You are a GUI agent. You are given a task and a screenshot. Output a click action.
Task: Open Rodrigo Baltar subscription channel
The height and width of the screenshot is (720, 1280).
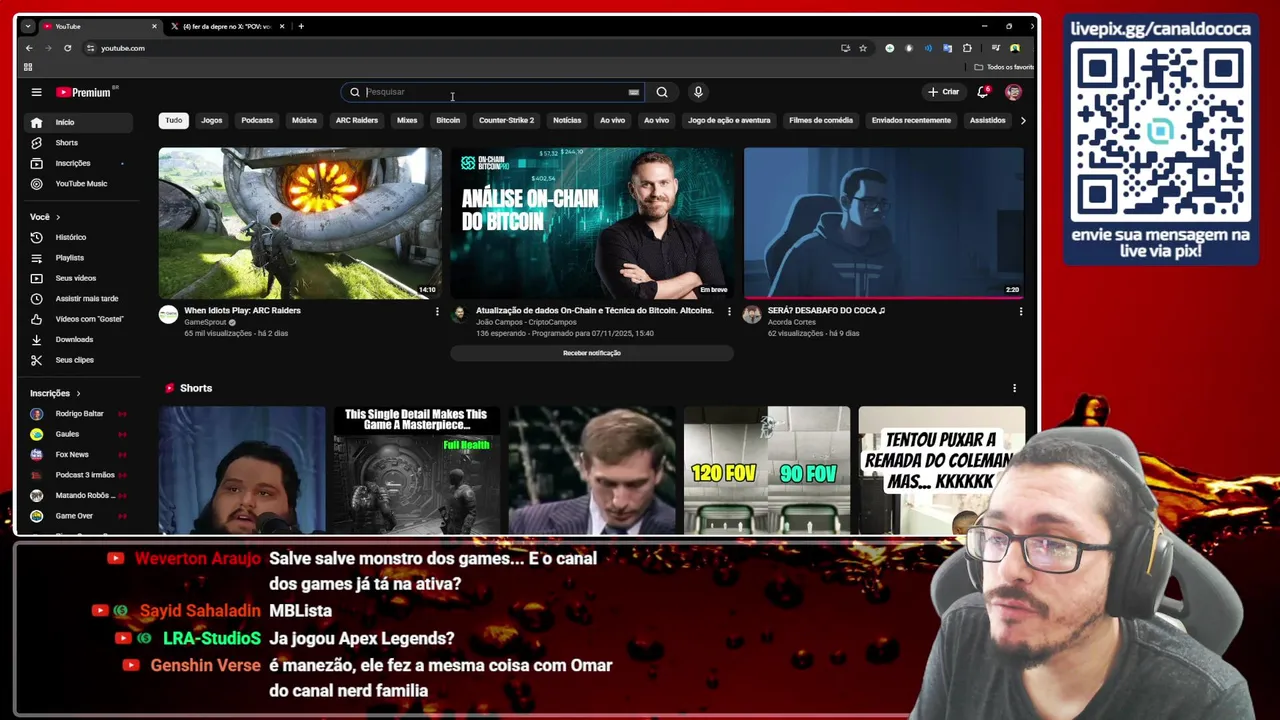click(x=79, y=414)
